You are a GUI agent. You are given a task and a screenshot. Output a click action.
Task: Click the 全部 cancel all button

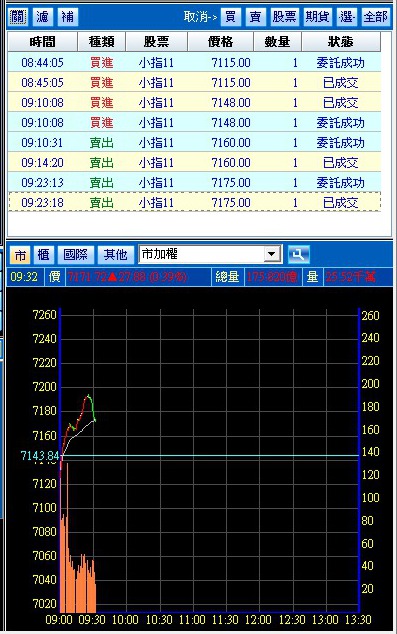376,17
